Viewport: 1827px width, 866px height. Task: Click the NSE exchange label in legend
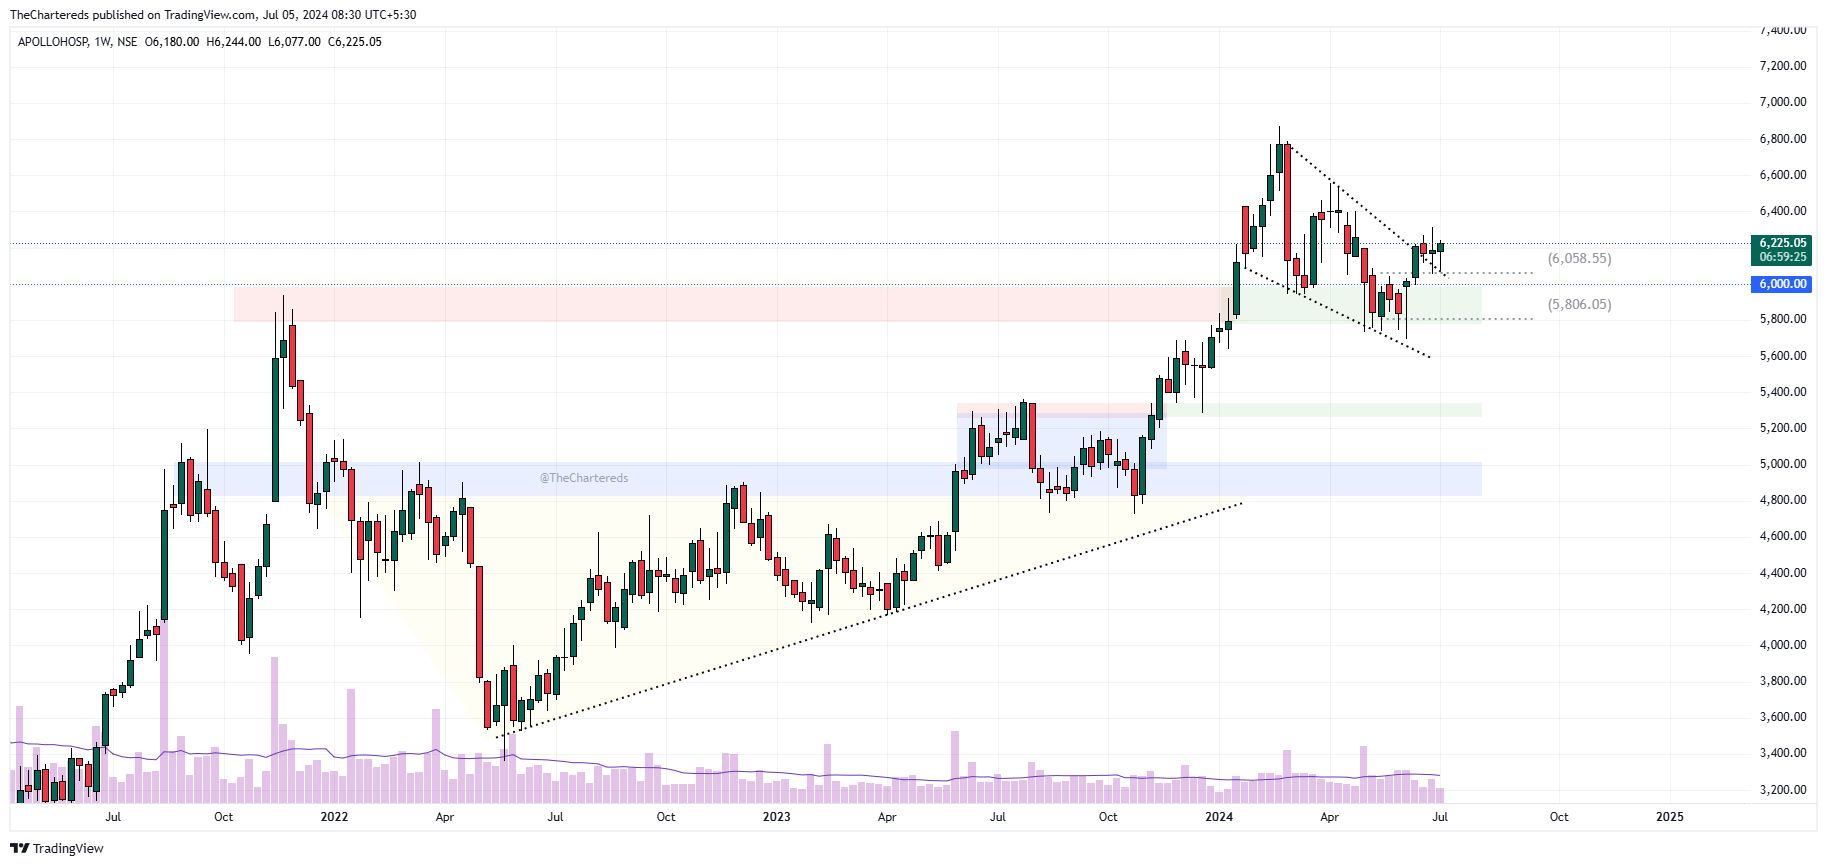[x=127, y=42]
